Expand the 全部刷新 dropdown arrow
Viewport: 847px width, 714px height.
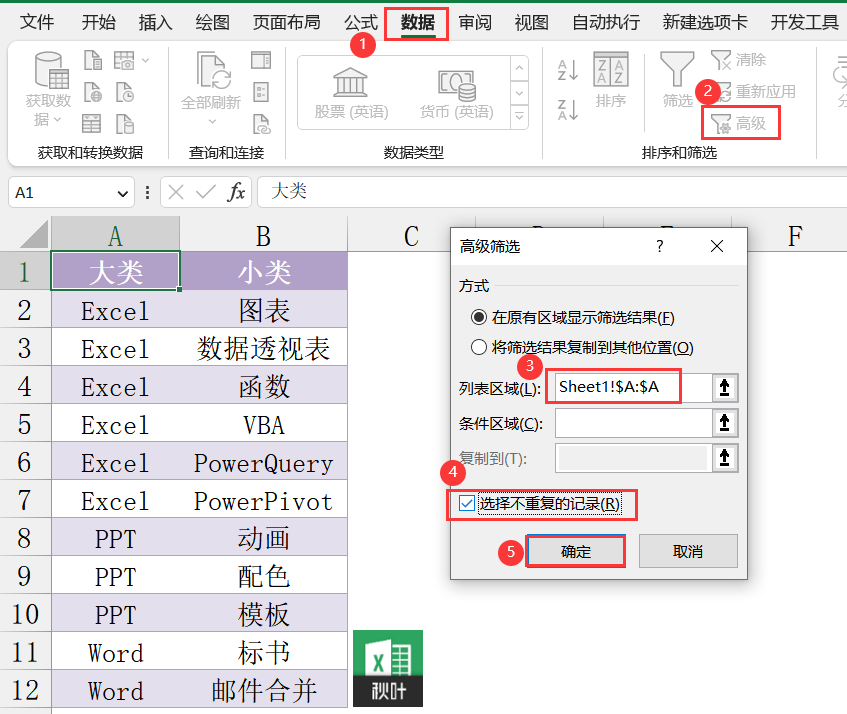click(212, 122)
